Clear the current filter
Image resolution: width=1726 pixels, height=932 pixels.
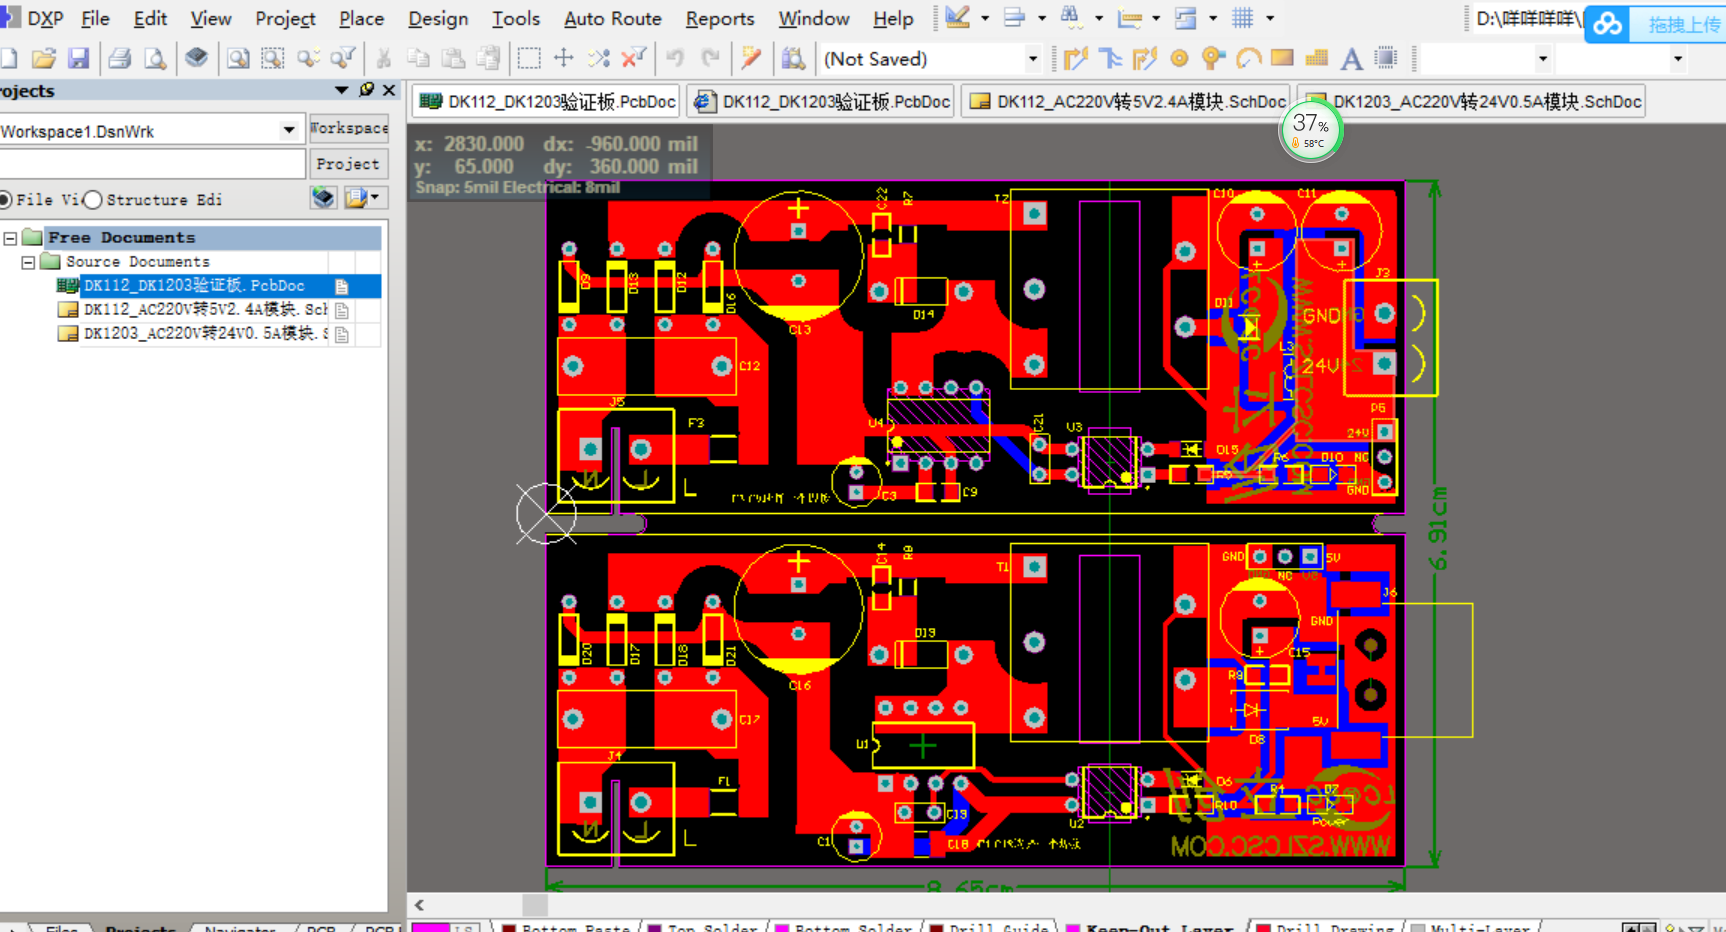coord(634,59)
